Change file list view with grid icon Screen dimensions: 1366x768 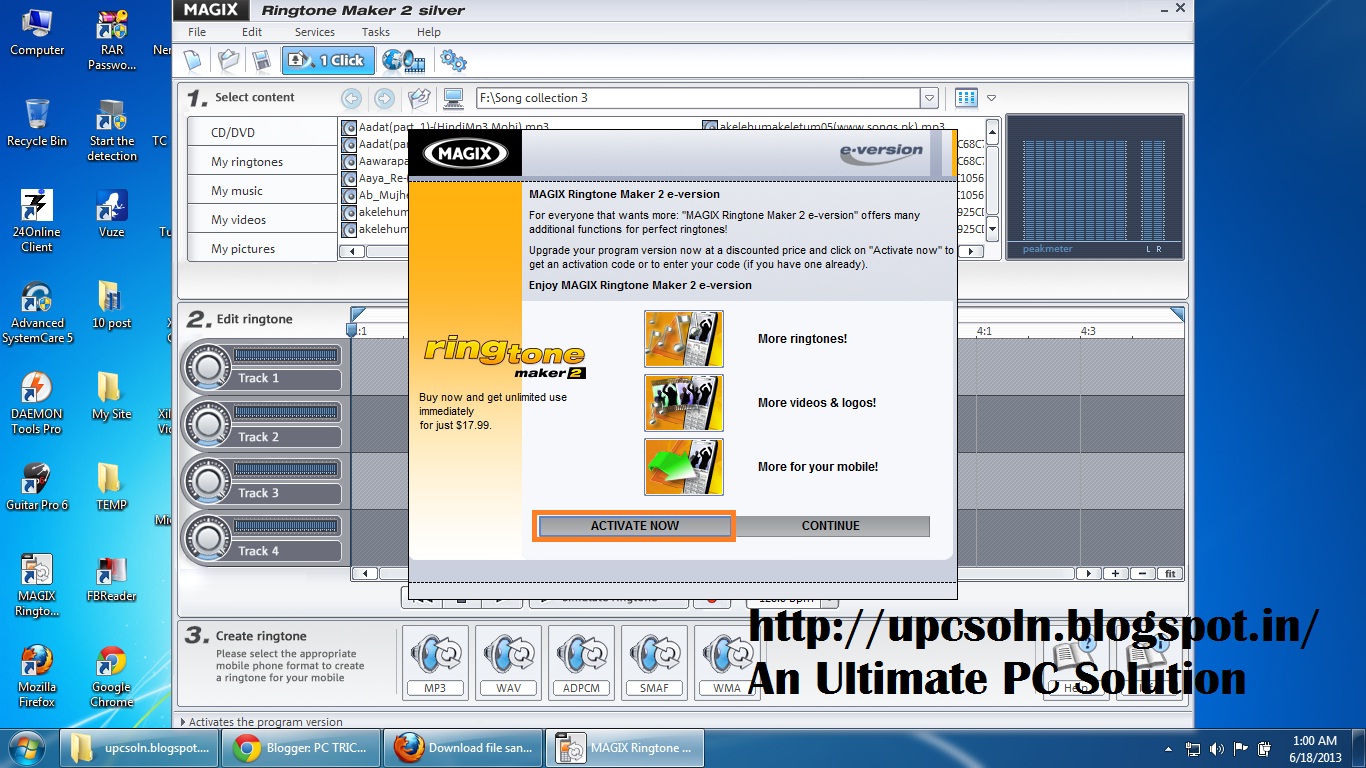click(x=966, y=98)
